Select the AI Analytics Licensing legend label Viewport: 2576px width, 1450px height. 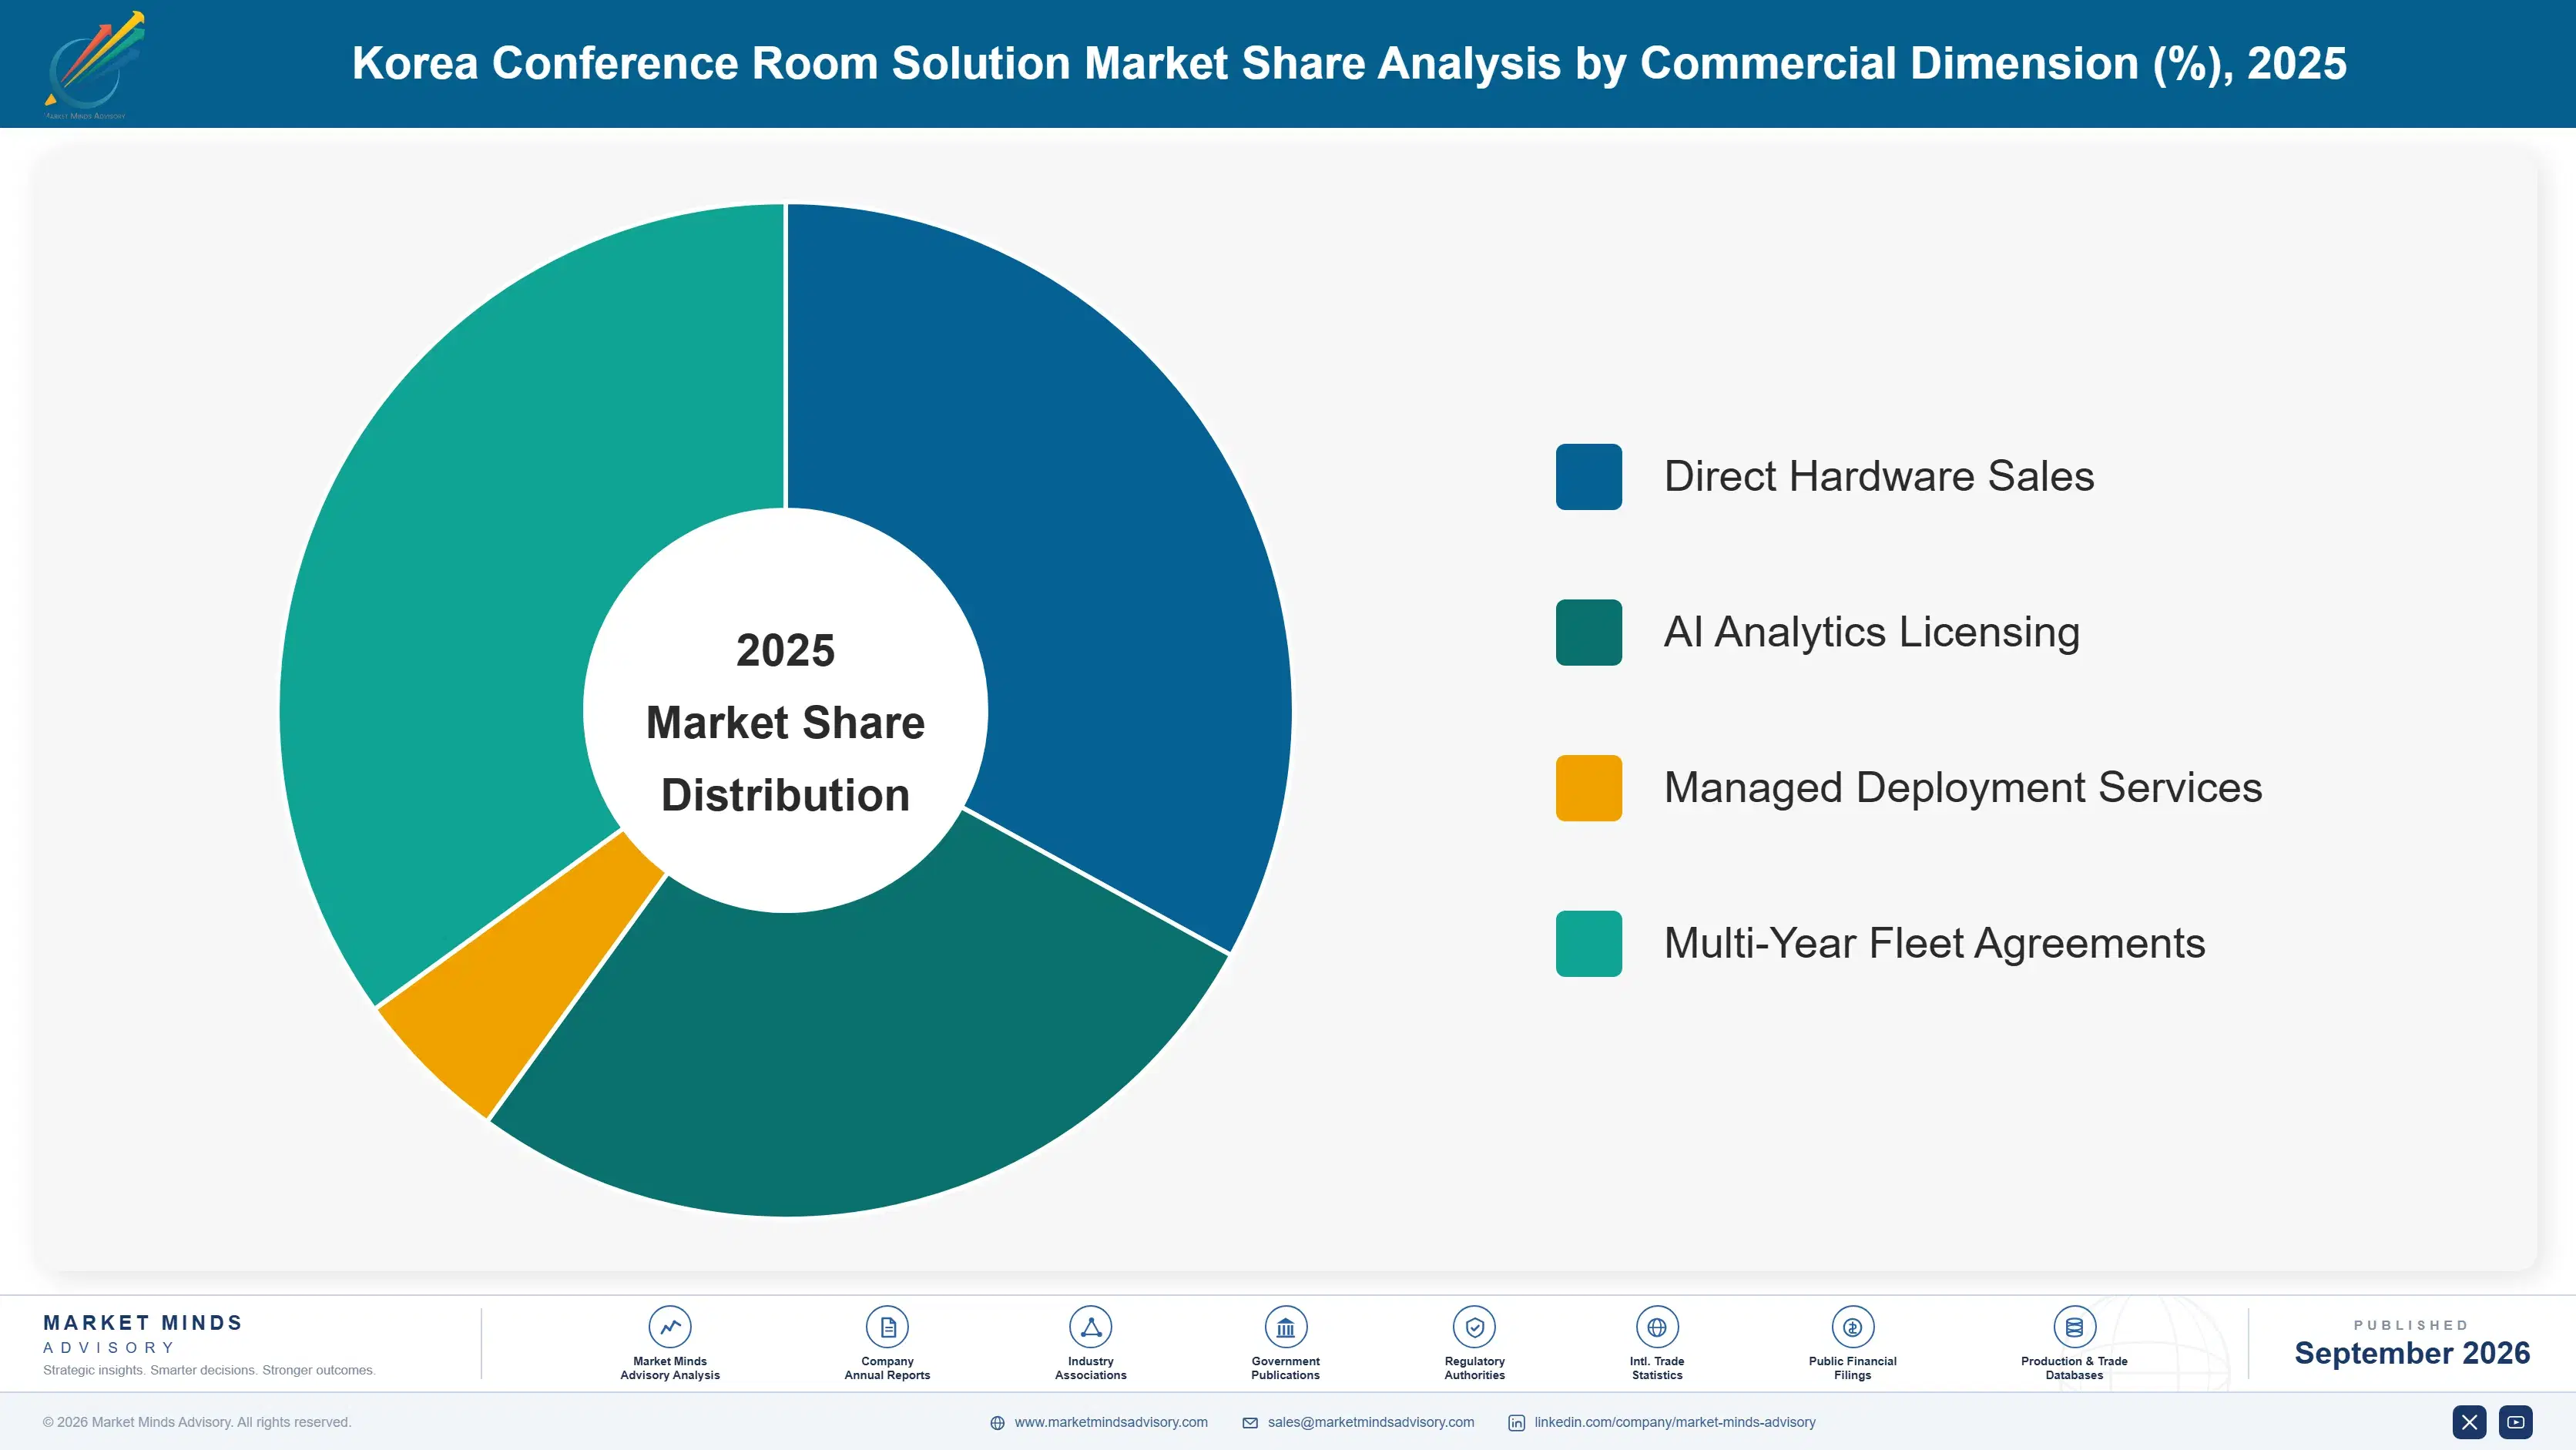tap(1871, 632)
